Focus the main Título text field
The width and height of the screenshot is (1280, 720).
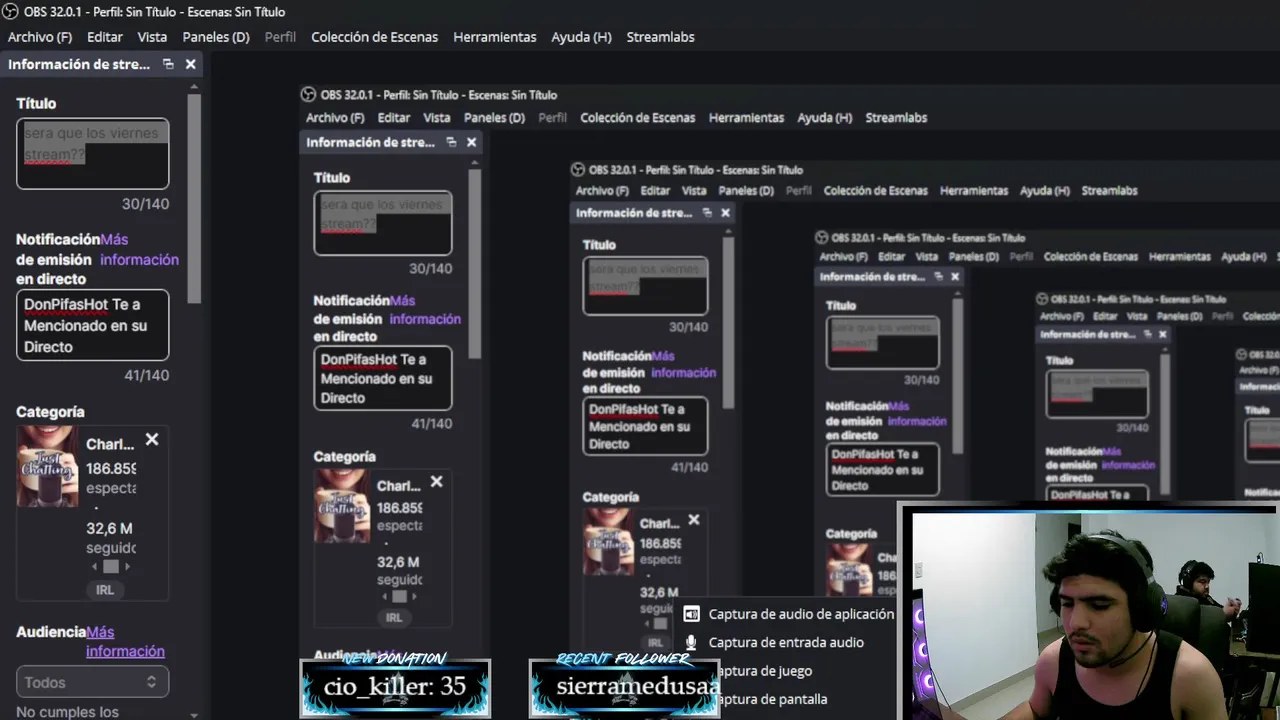click(x=92, y=154)
